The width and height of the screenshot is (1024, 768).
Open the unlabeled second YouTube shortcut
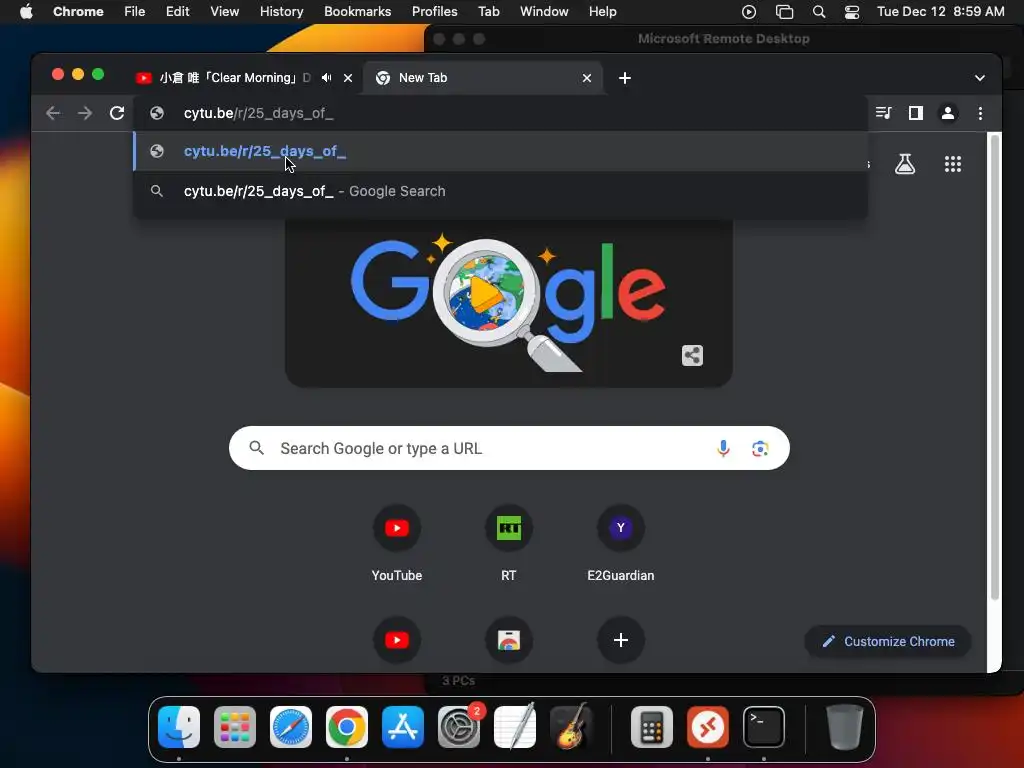[396, 640]
